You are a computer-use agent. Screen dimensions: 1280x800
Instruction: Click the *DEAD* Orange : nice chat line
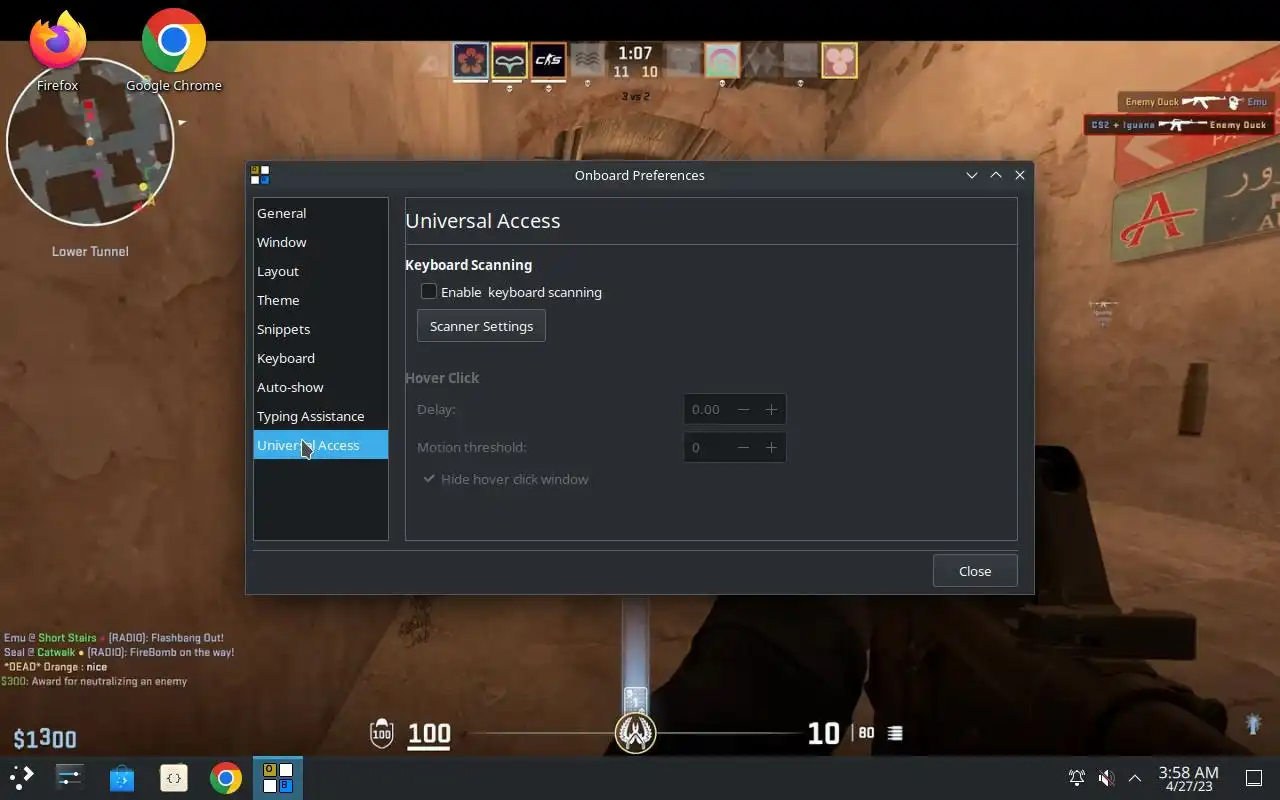coord(55,667)
